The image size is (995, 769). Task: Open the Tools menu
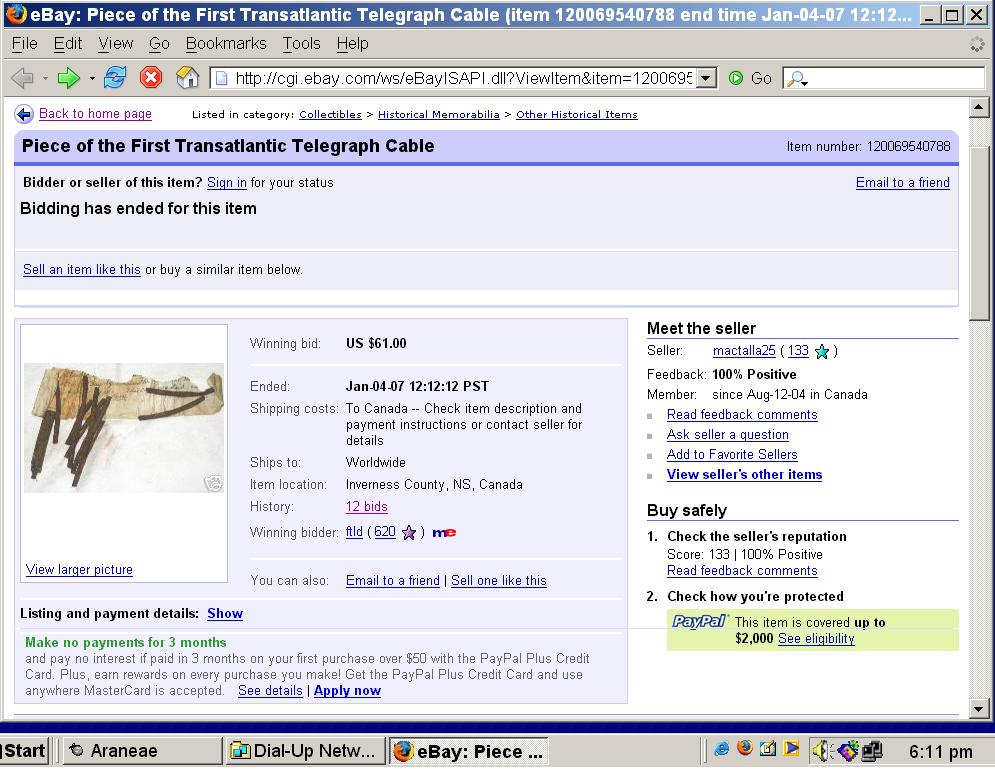(x=301, y=44)
